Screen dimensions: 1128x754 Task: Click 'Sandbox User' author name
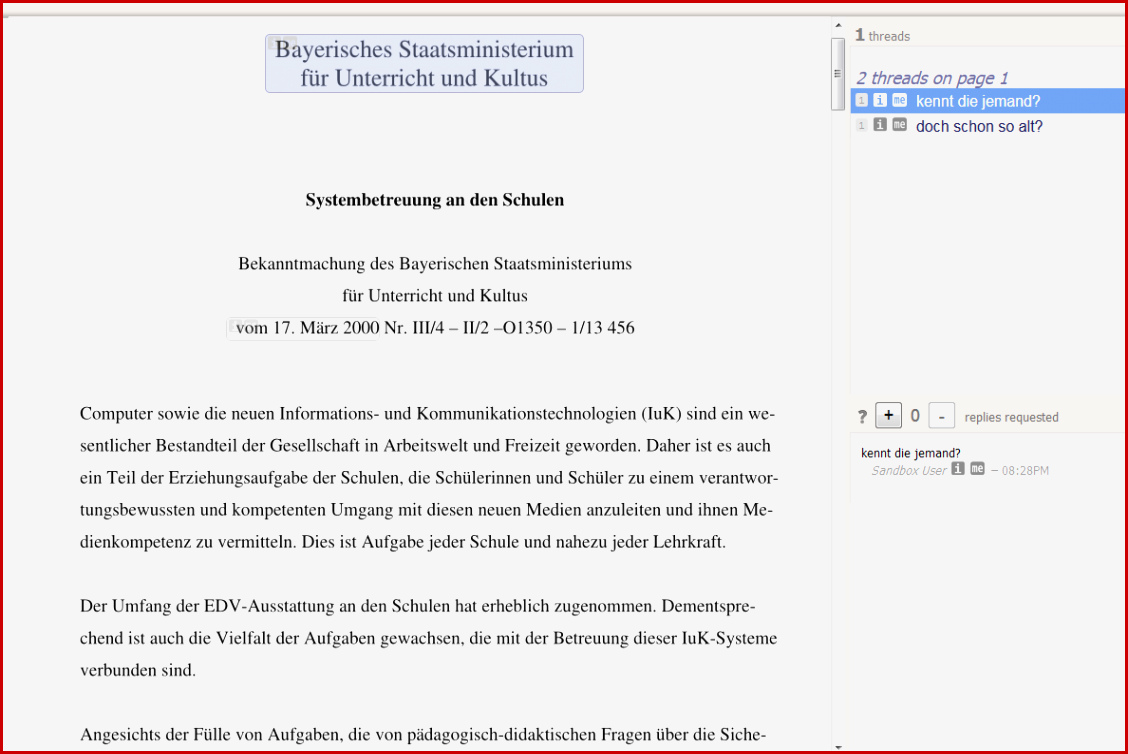click(x=909, y=471)
